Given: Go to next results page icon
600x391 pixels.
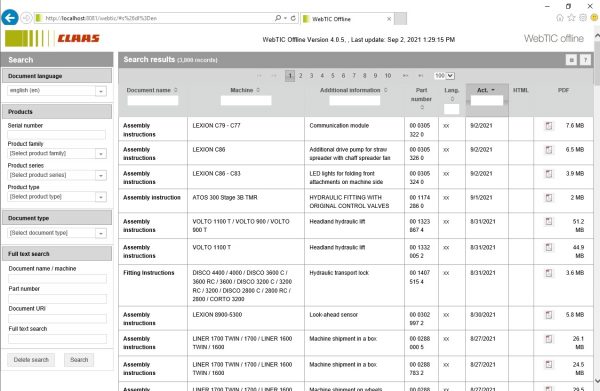Looking at the screenshot, I should pos(405,76).
